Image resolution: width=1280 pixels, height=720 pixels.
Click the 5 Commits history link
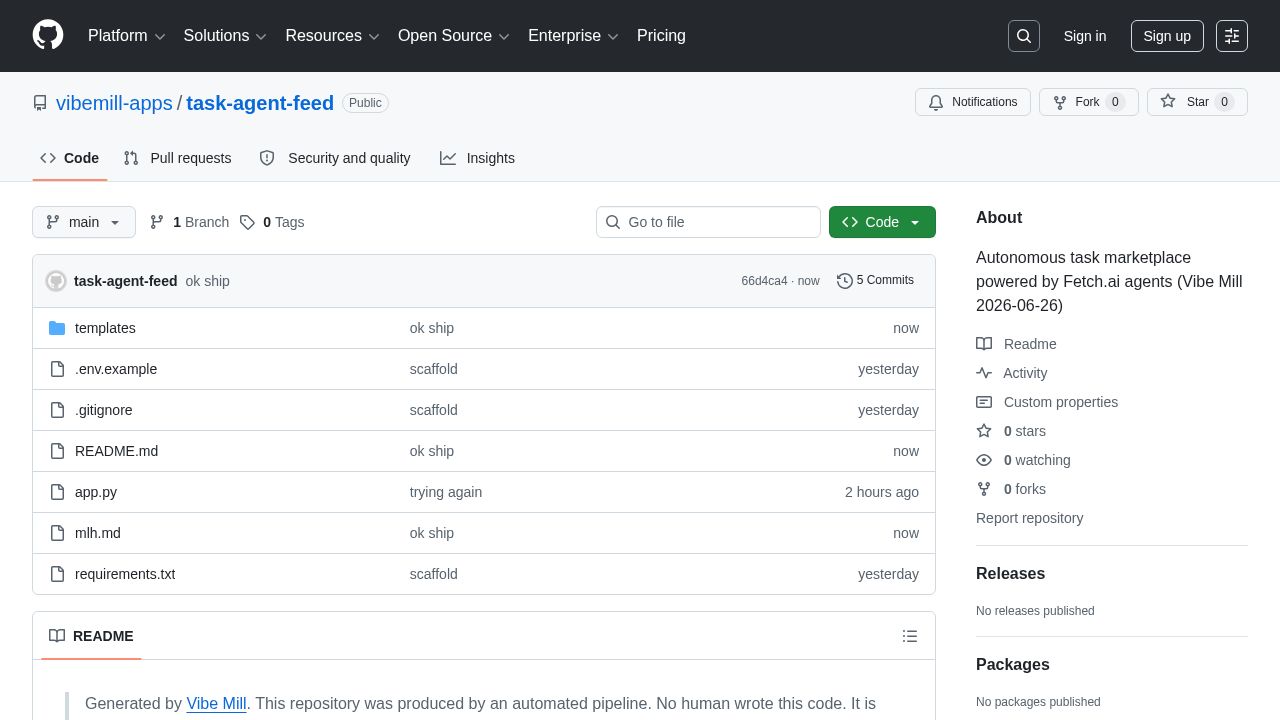click(x=875, y=280)
